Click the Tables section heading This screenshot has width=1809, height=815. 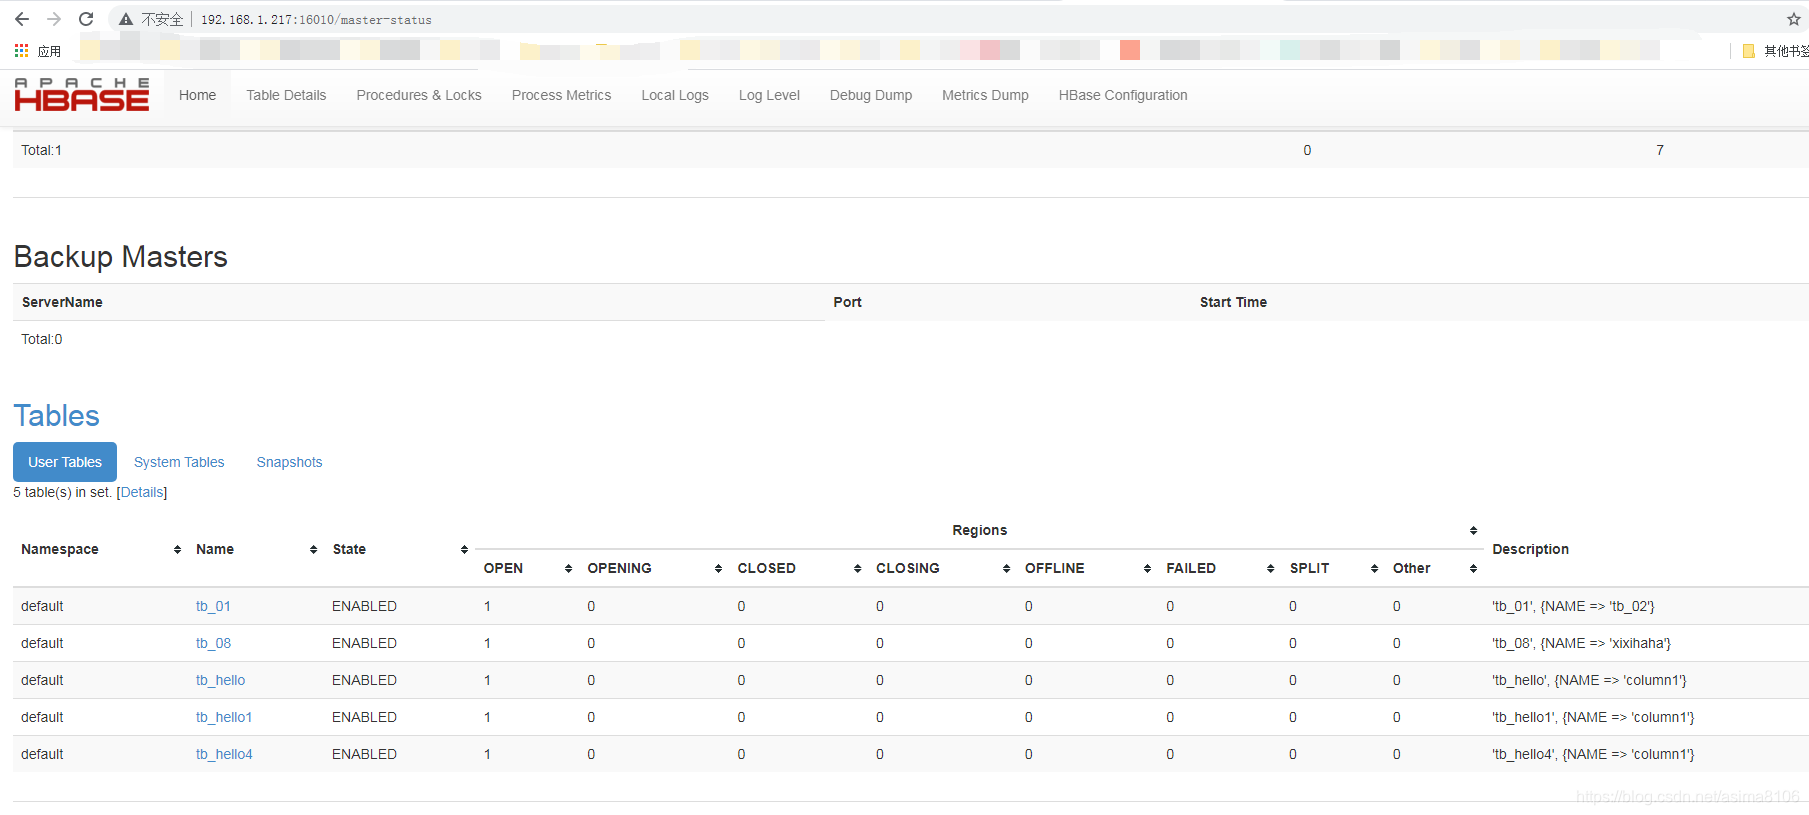click(x=57, y=416)
